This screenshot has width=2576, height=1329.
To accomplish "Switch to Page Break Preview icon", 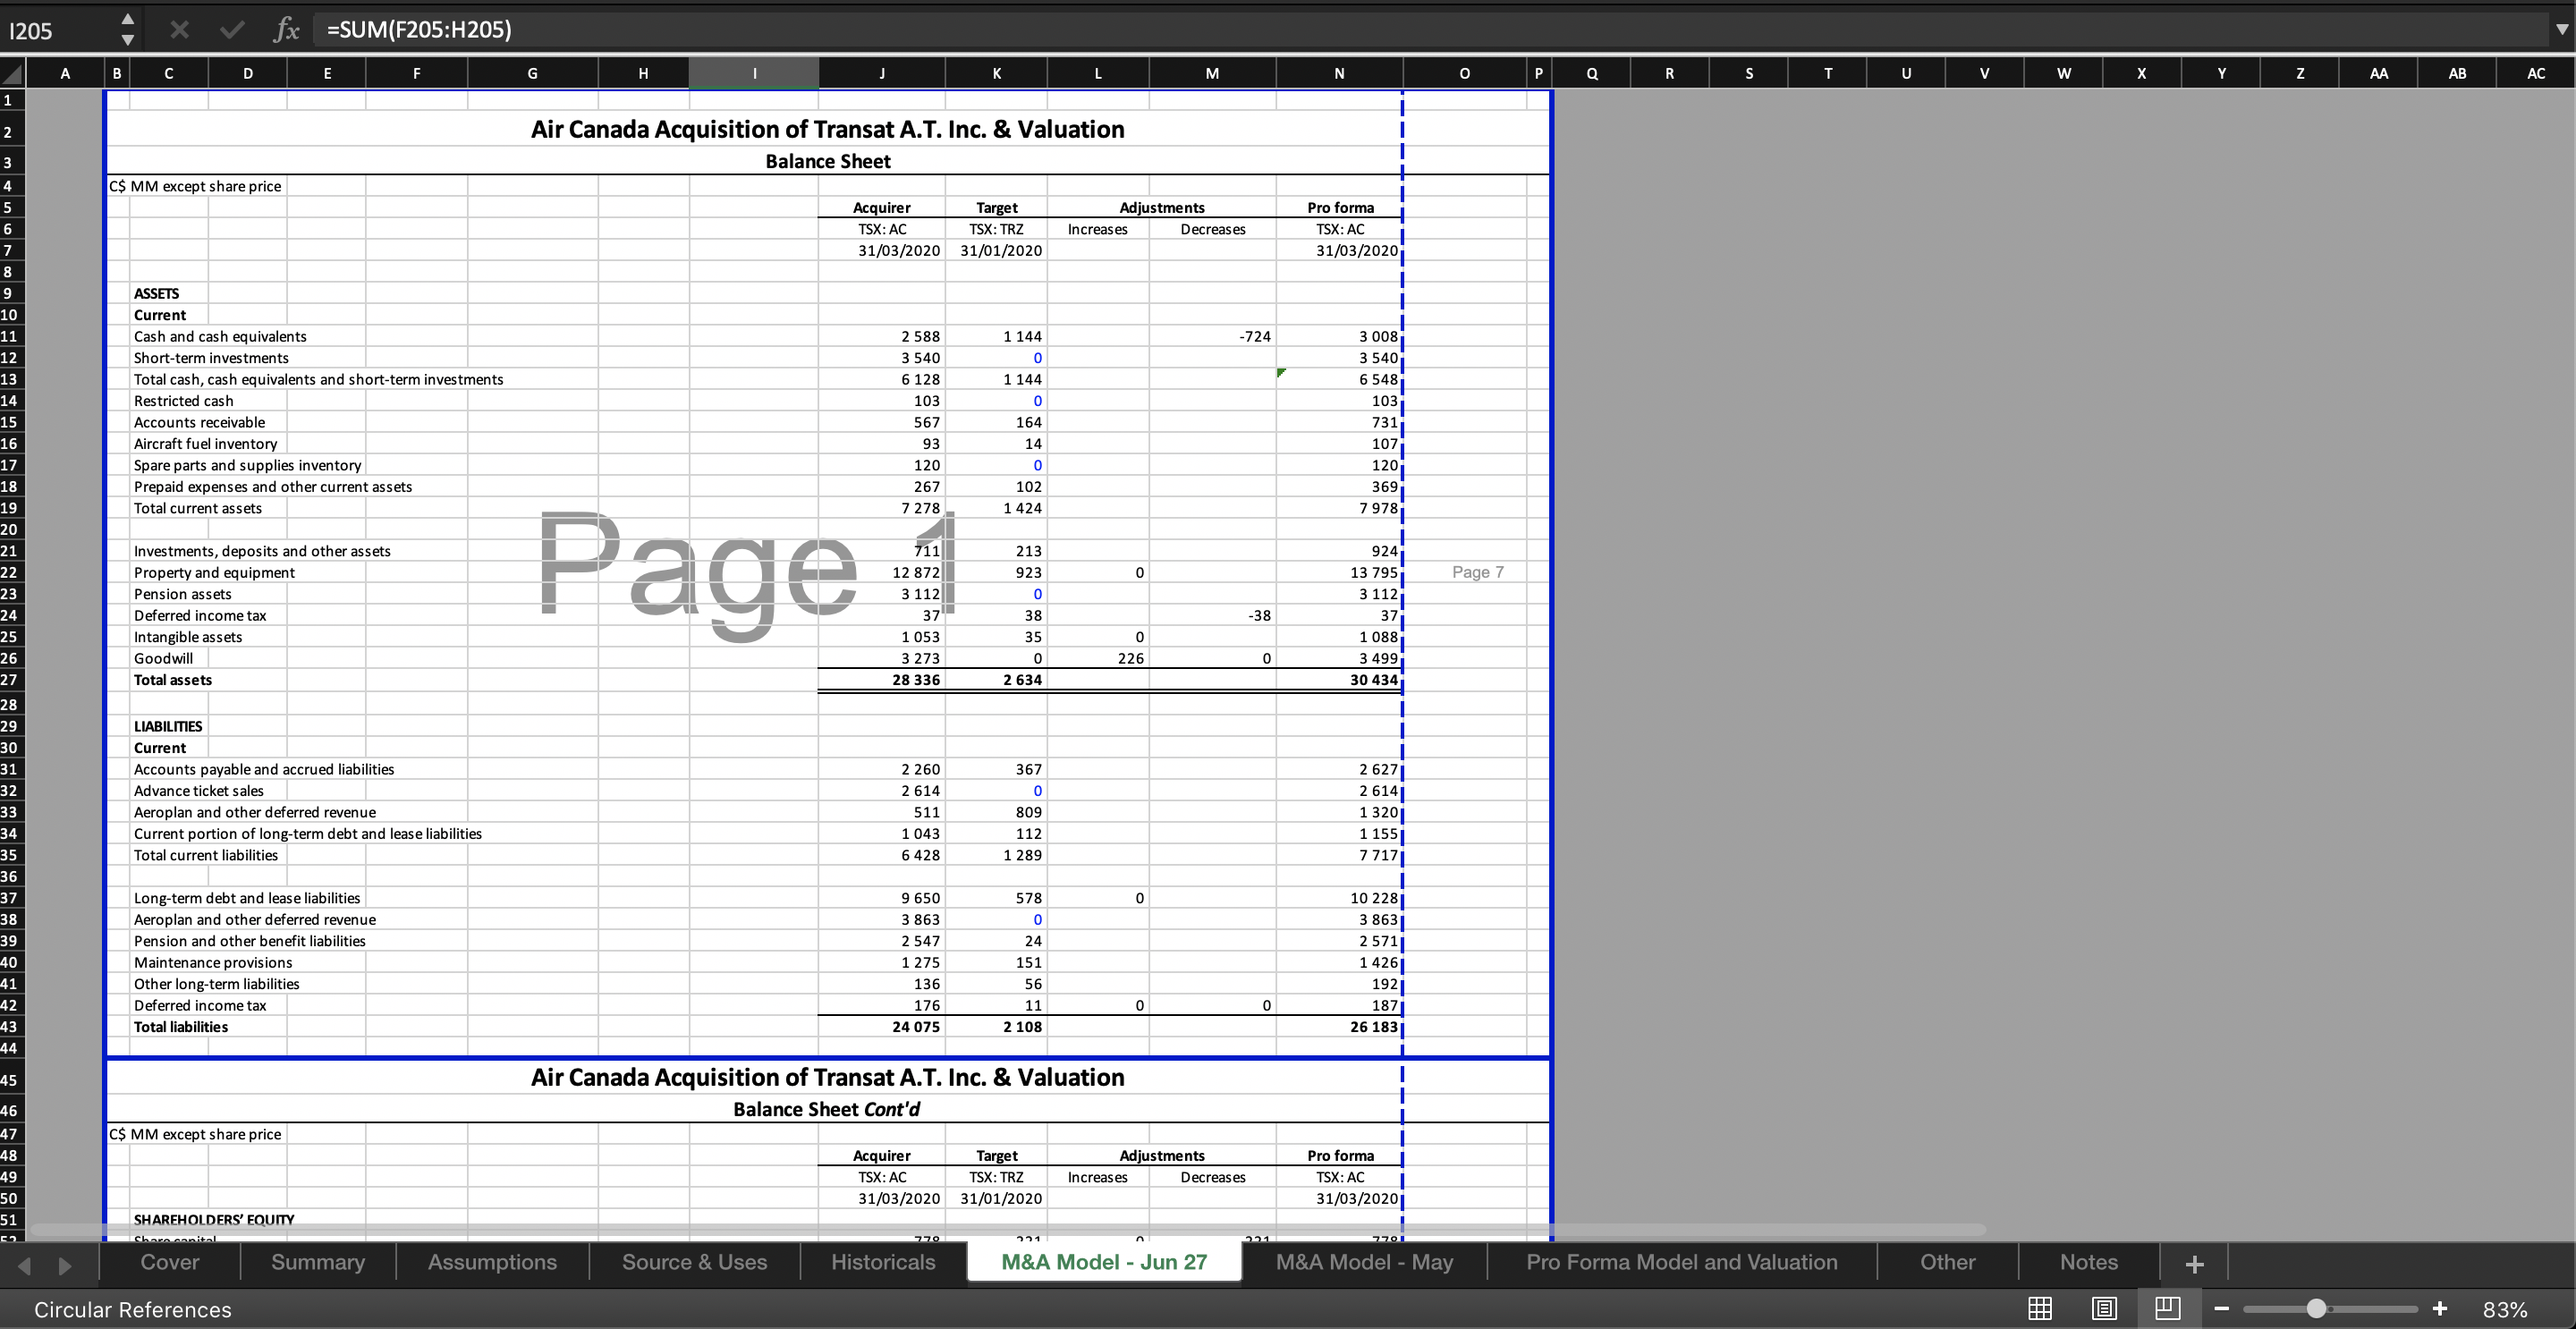I will click(2167, 1308).
